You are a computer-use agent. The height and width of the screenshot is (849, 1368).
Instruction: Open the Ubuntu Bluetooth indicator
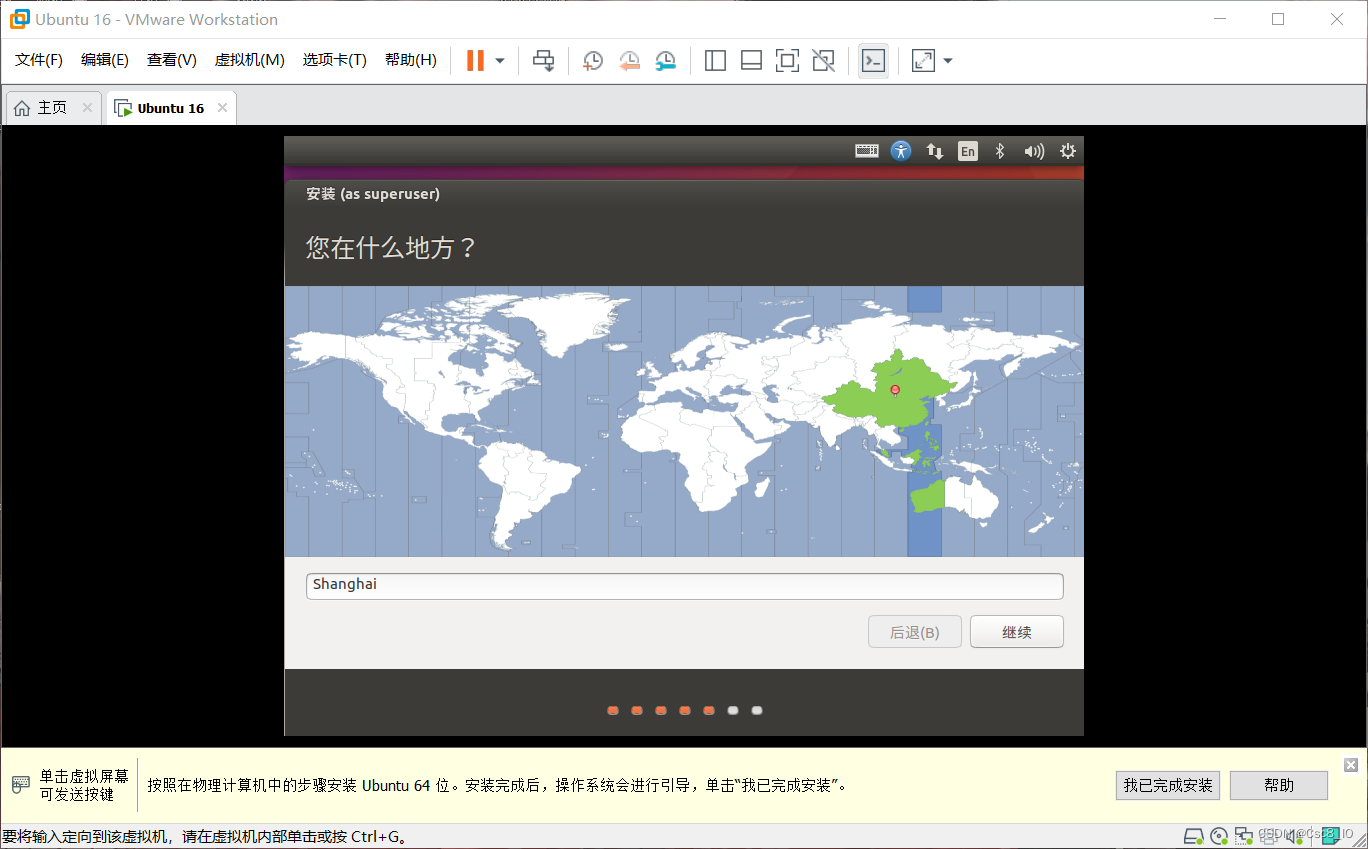(x=999, y=151)
